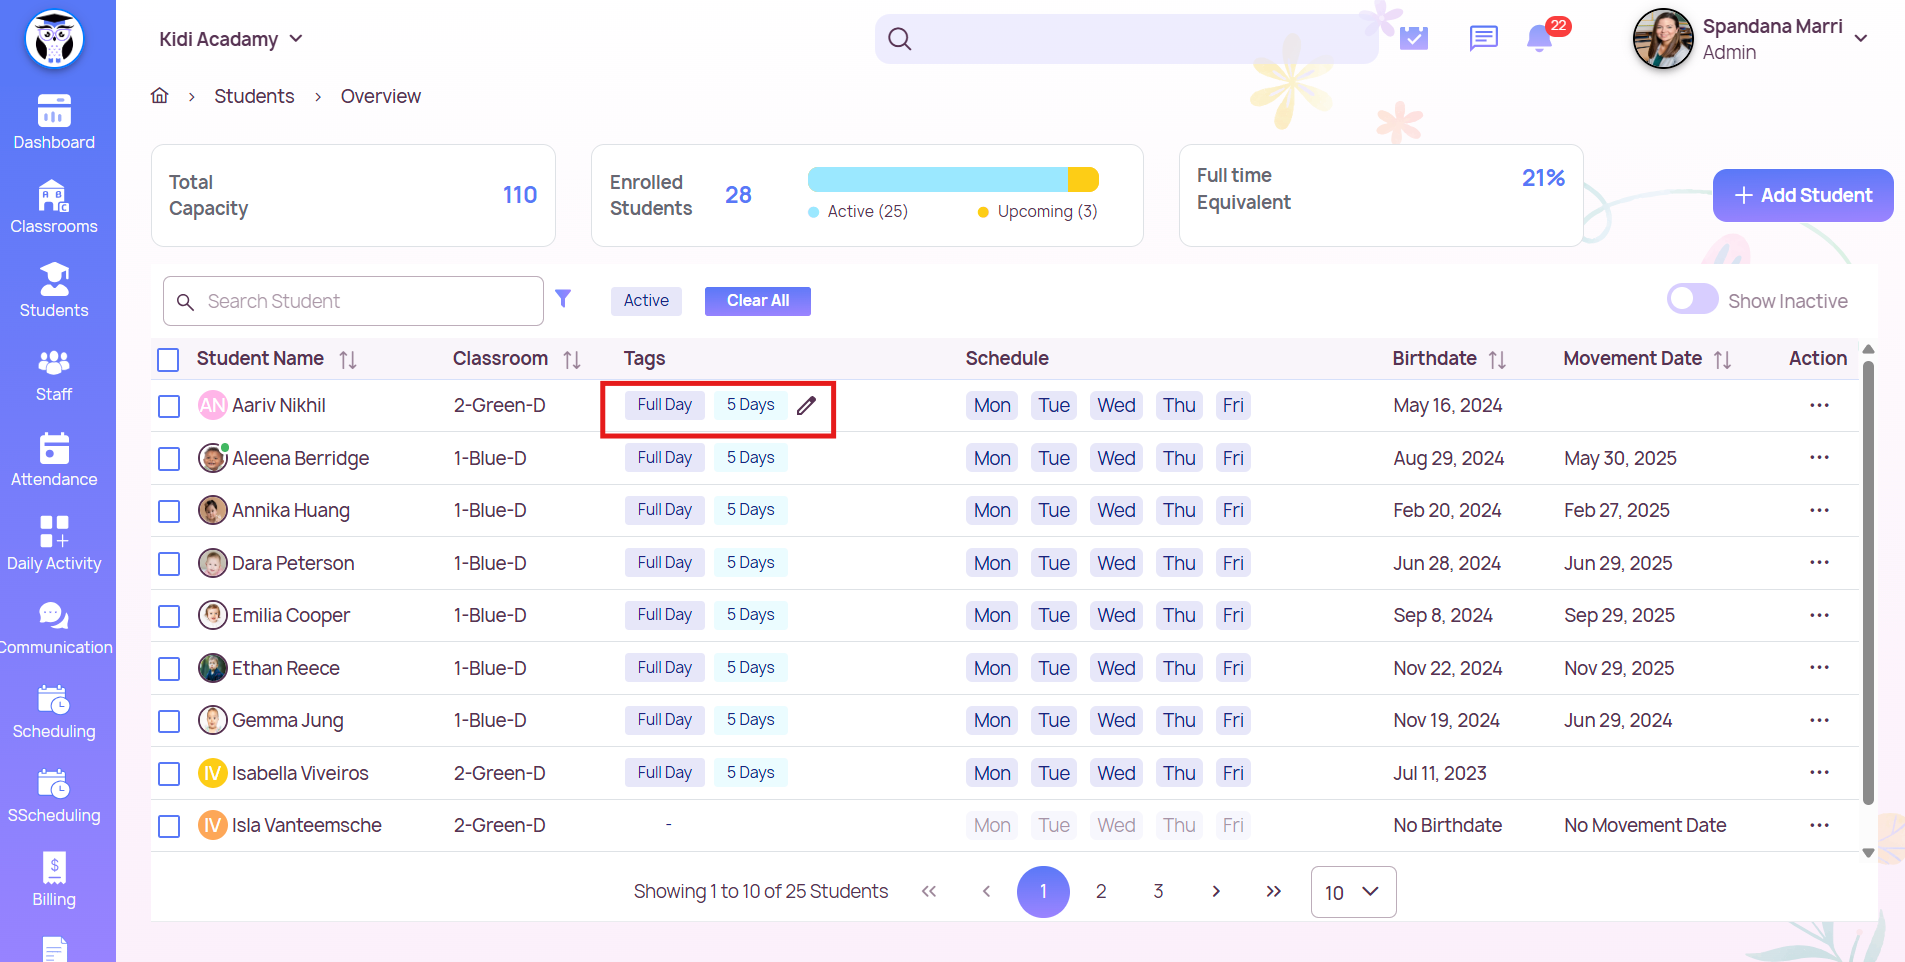Click the calendar check icon in header

pos(1413,39)
